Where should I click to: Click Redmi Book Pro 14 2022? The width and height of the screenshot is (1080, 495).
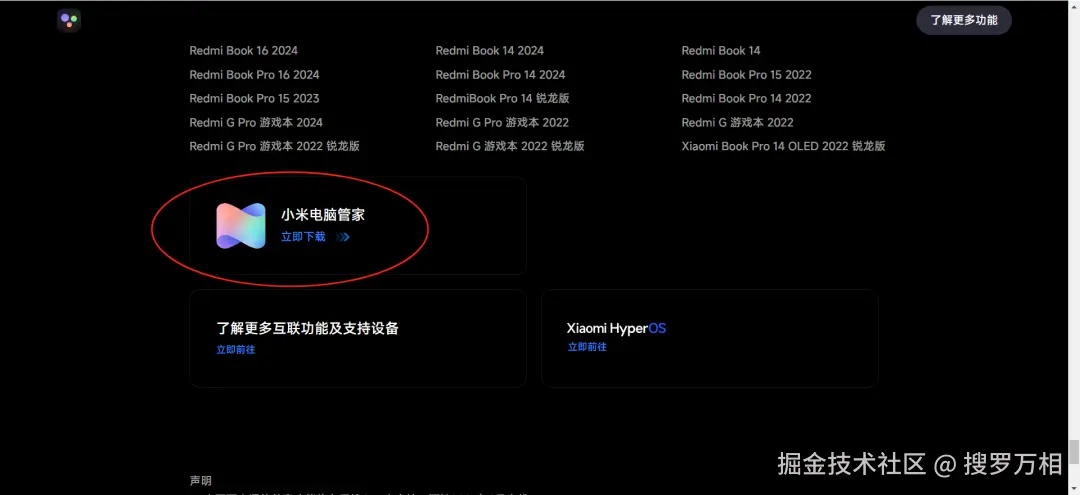pyautogui.click(x=747, y=98)
